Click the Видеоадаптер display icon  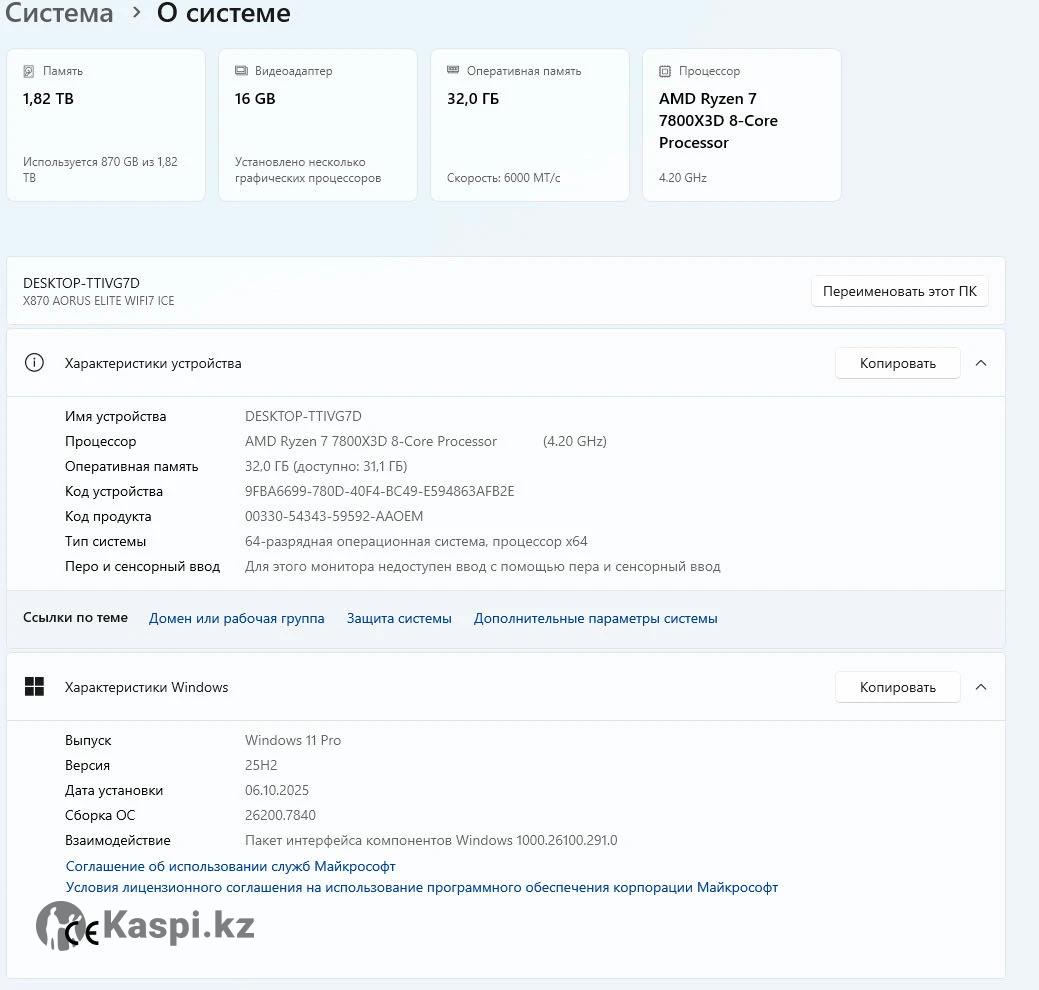coord(241,71)
